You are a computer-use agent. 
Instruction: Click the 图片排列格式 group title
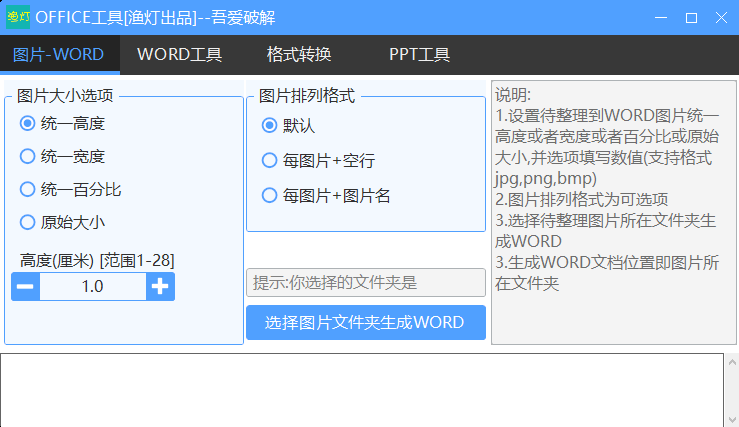307,96
